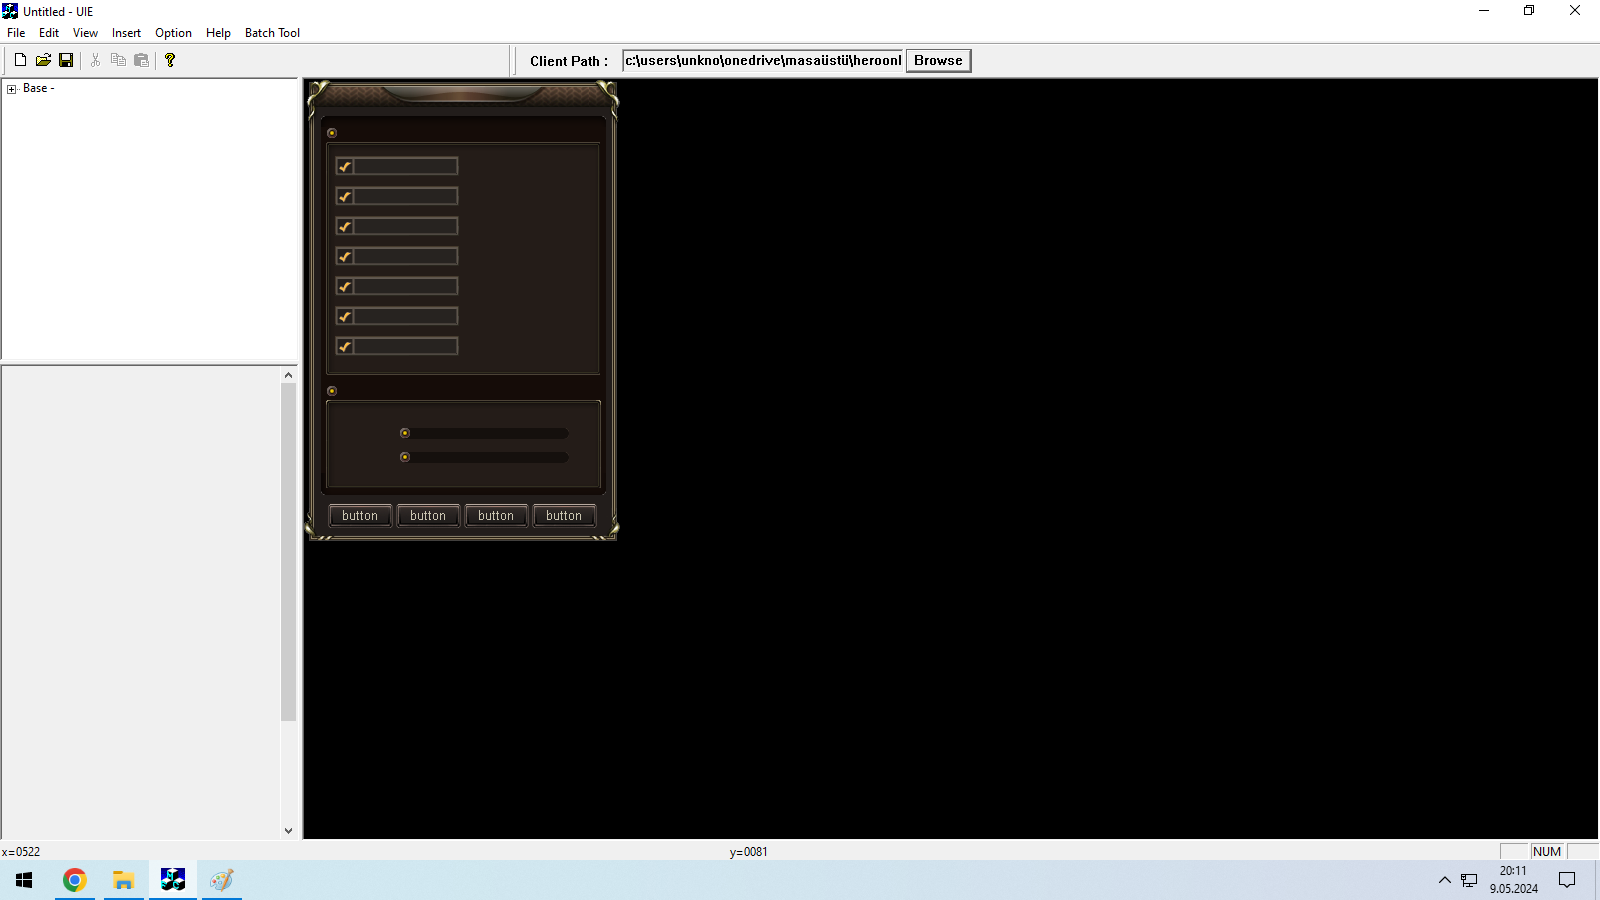The height and width of the screenshot is (900, 1600).
Task: Expand the Base tree node
Action: tap(12, 89)
